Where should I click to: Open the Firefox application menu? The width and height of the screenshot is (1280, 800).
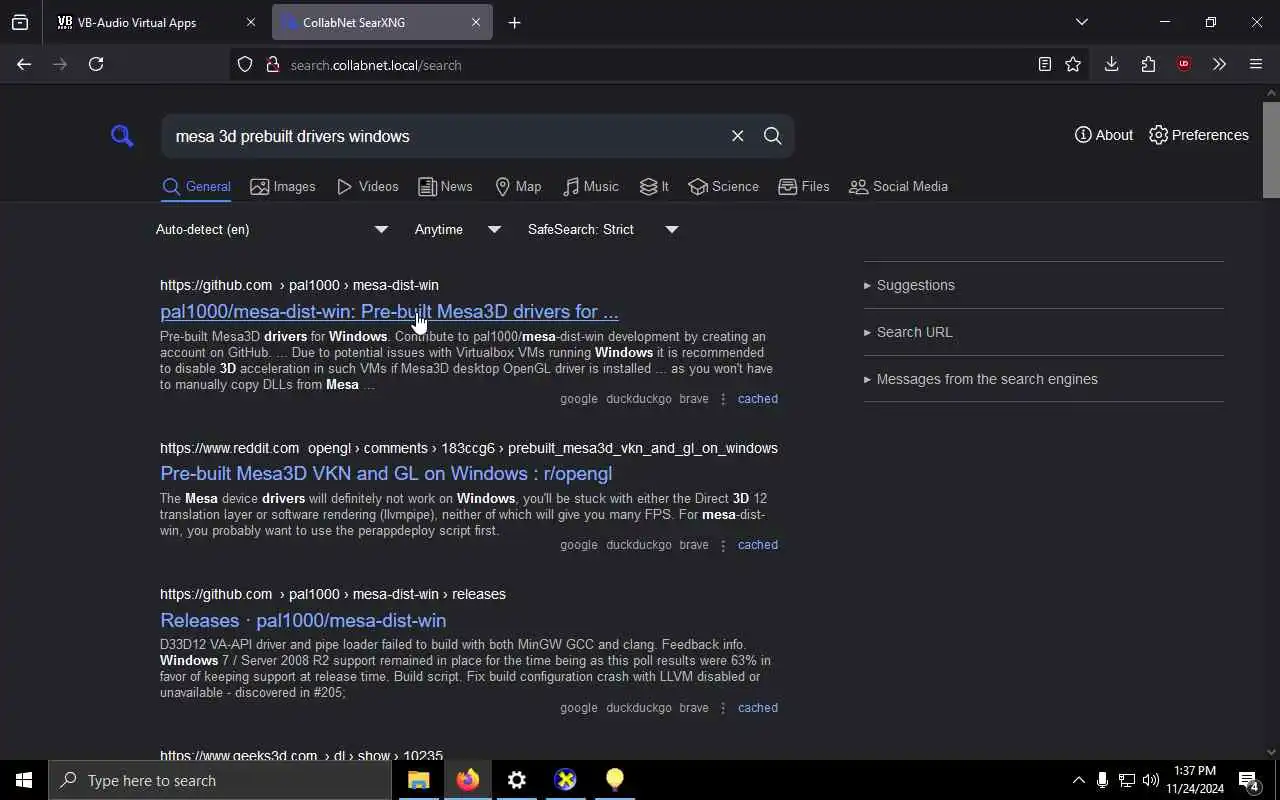coord(1256,64)
